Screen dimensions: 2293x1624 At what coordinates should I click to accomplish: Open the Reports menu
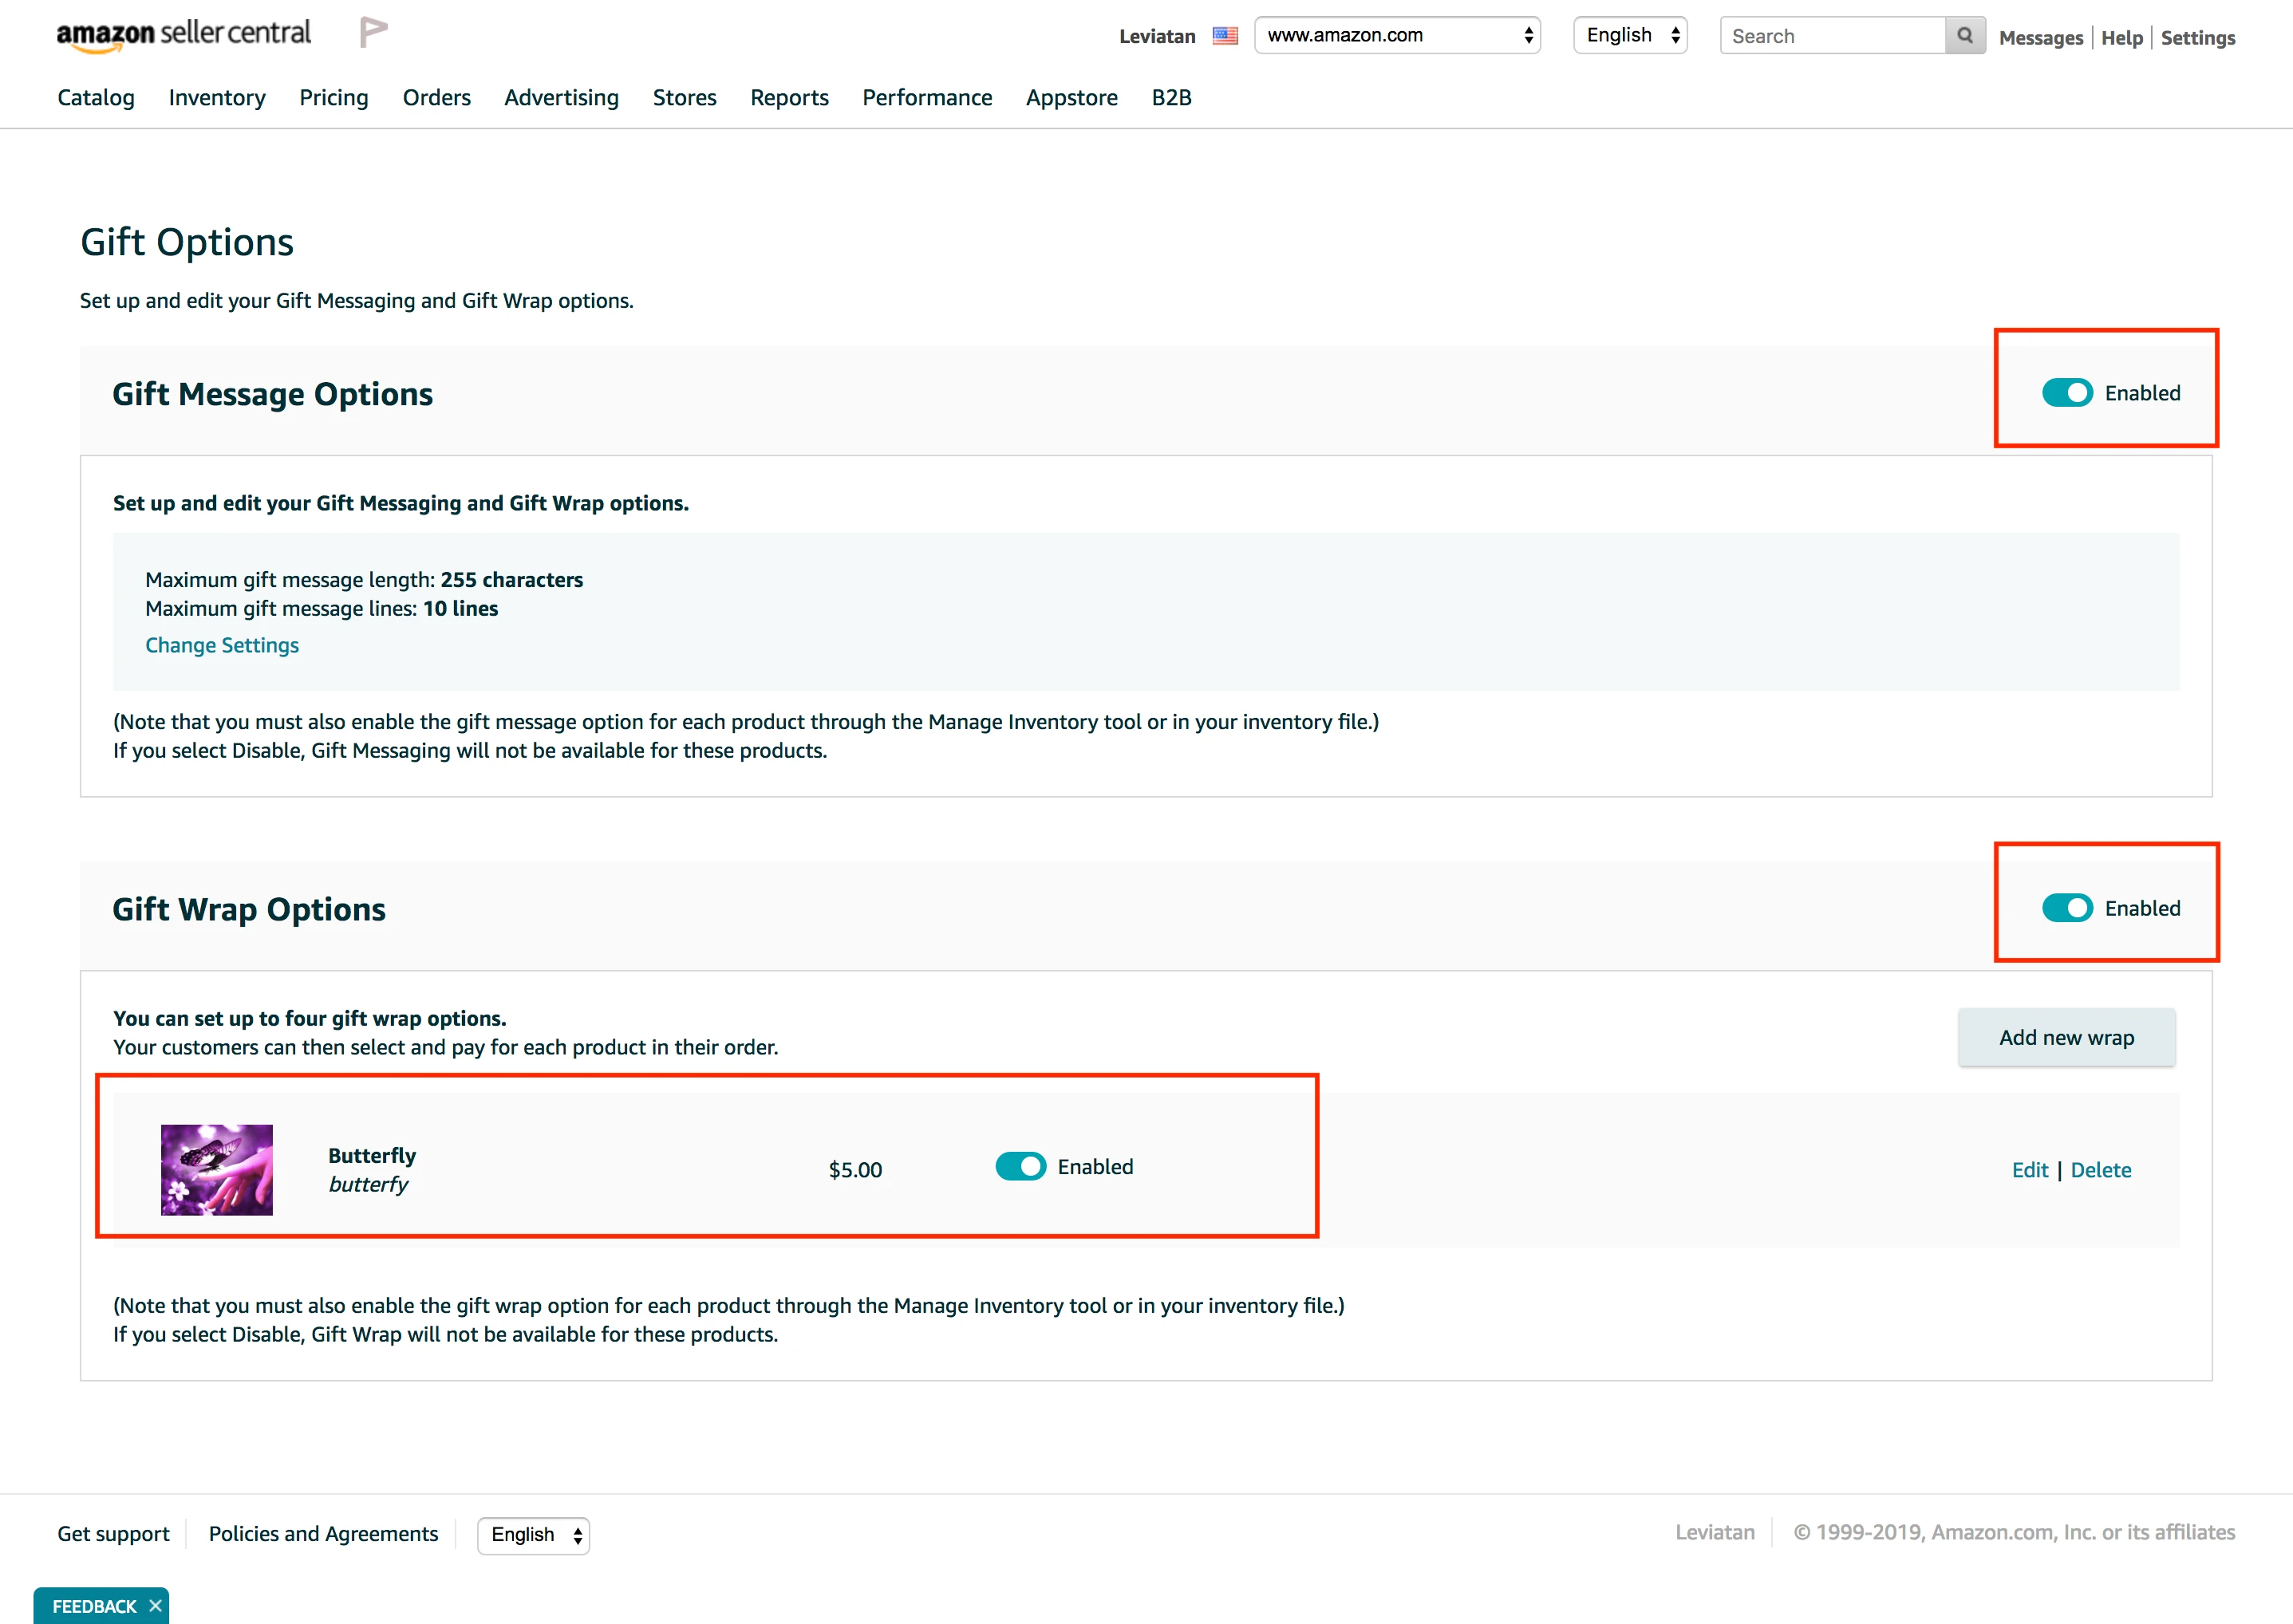tap(790, 97)
